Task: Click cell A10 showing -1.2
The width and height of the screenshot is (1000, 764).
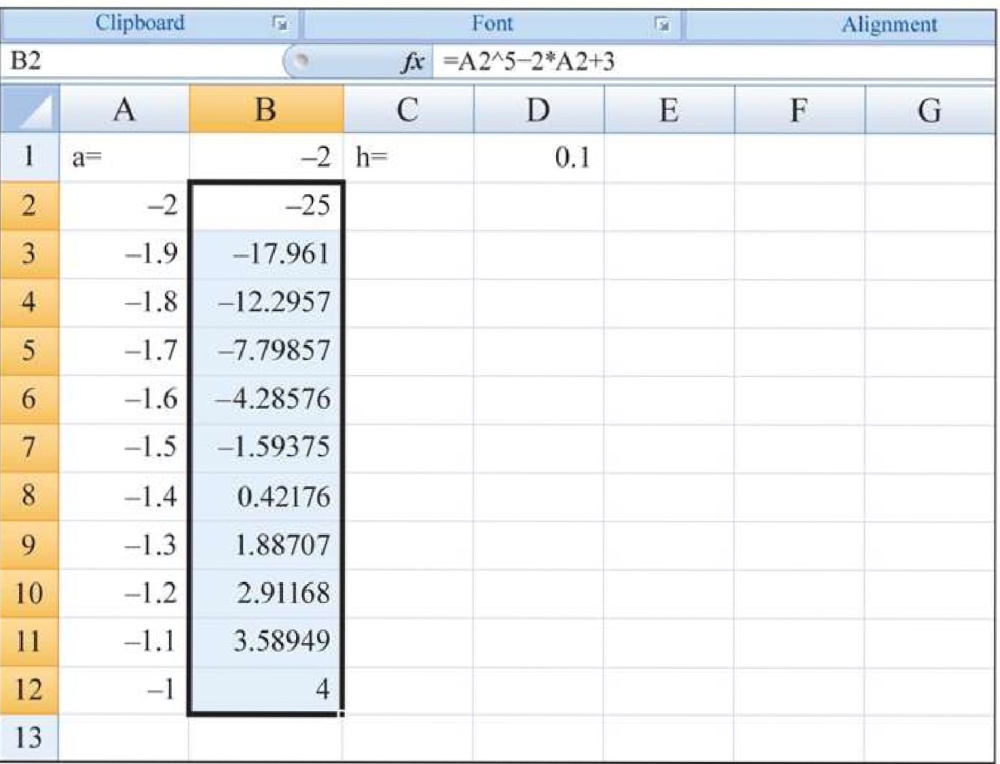Action: click(124, 594)
